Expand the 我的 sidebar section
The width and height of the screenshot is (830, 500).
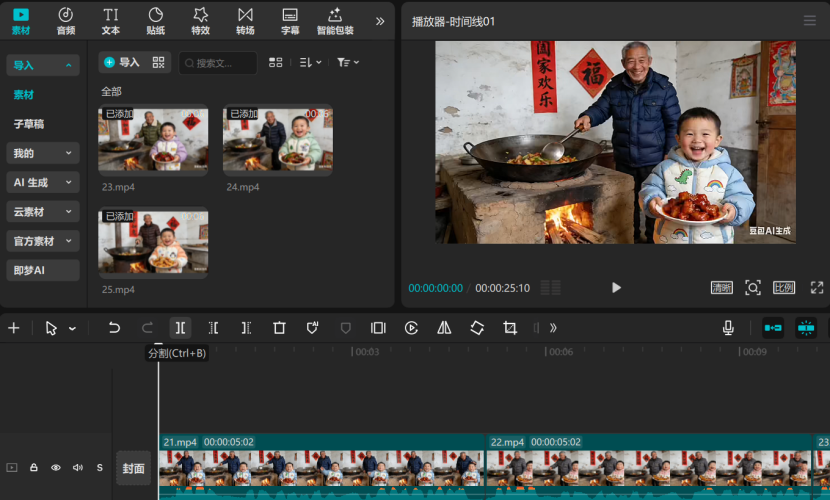click(x=42, y=153)
